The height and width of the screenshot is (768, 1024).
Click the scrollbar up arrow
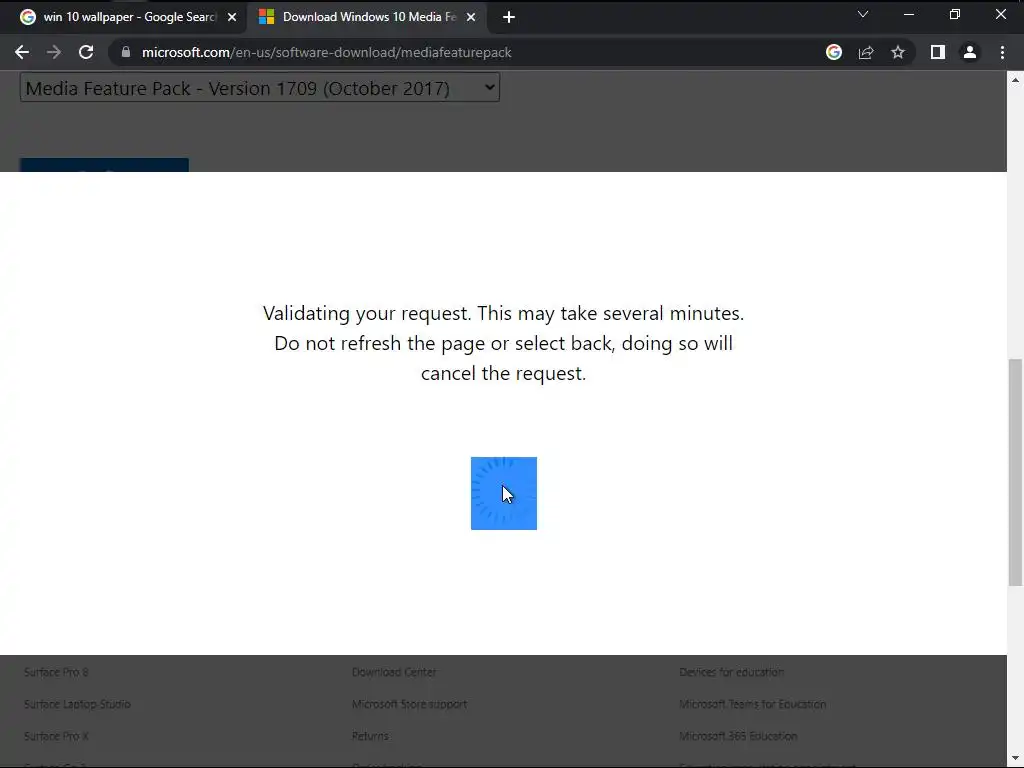click(x=1015, y=80)
